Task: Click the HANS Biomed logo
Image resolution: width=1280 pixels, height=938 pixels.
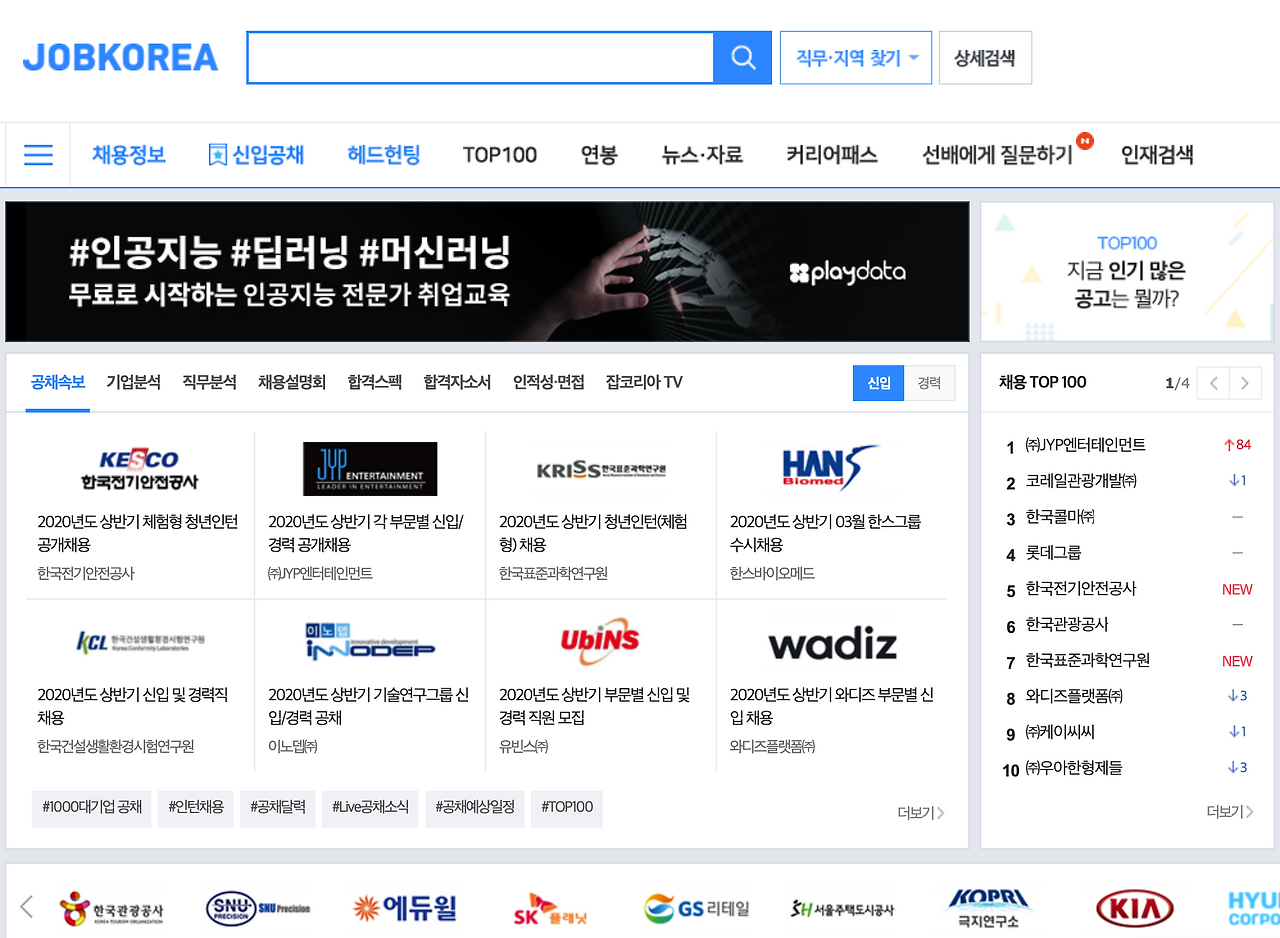Action: [830, 469]
